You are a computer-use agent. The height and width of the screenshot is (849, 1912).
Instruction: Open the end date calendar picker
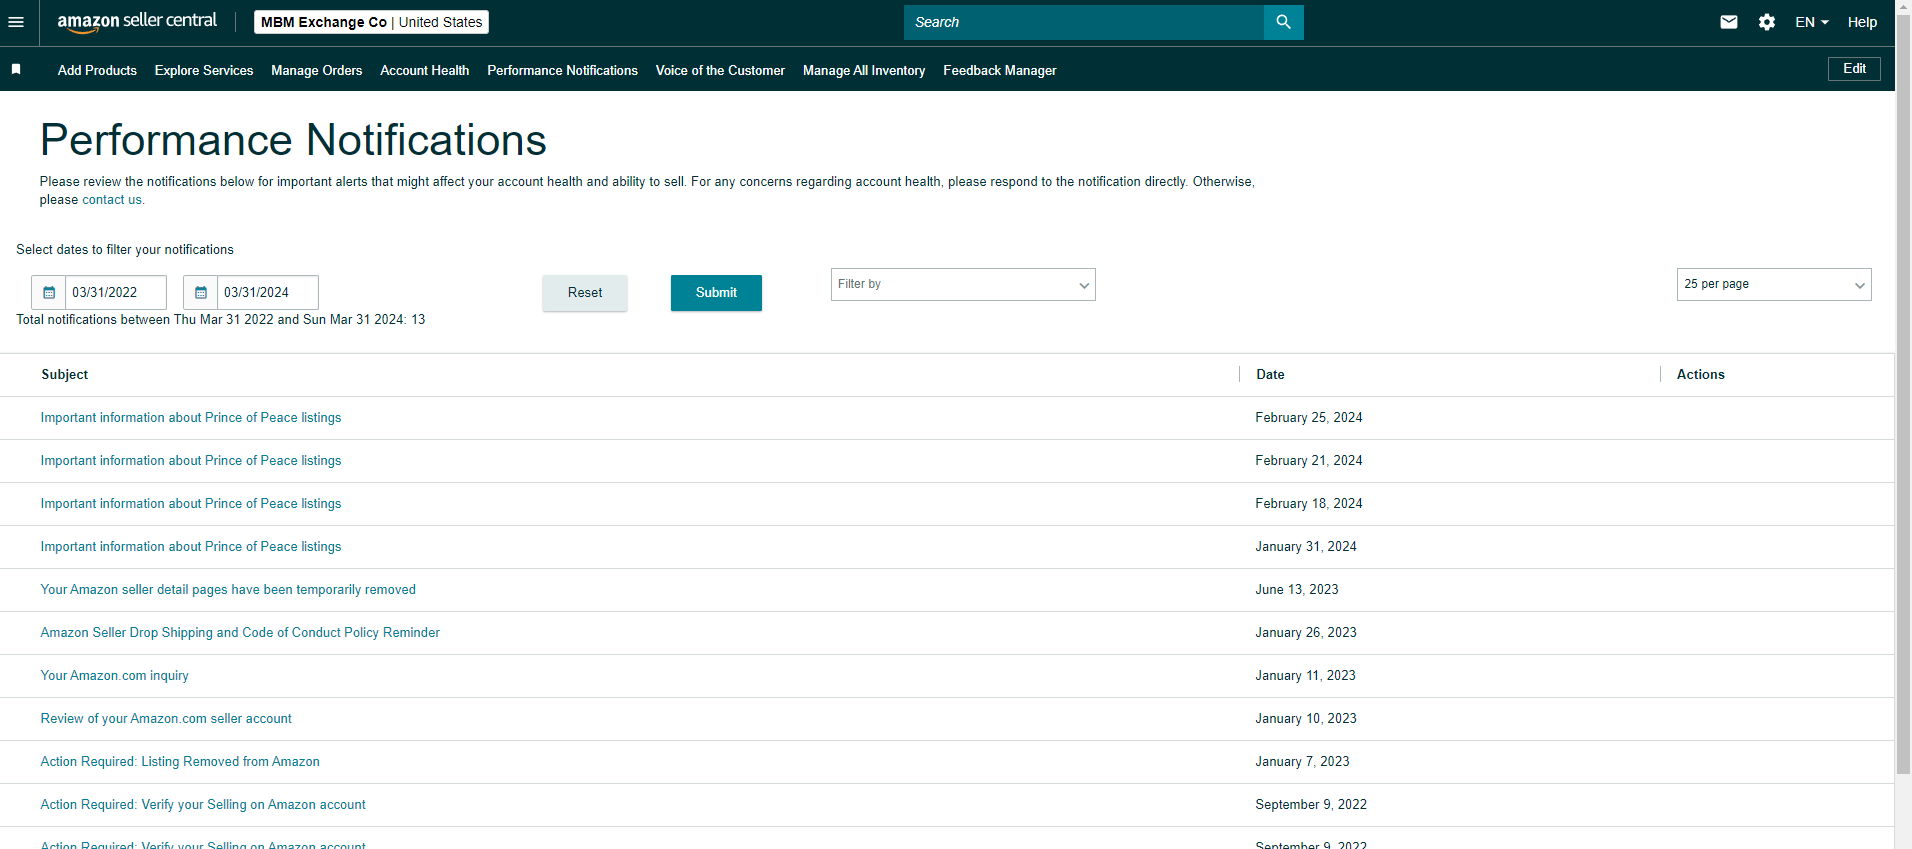[x=201, y=293]
